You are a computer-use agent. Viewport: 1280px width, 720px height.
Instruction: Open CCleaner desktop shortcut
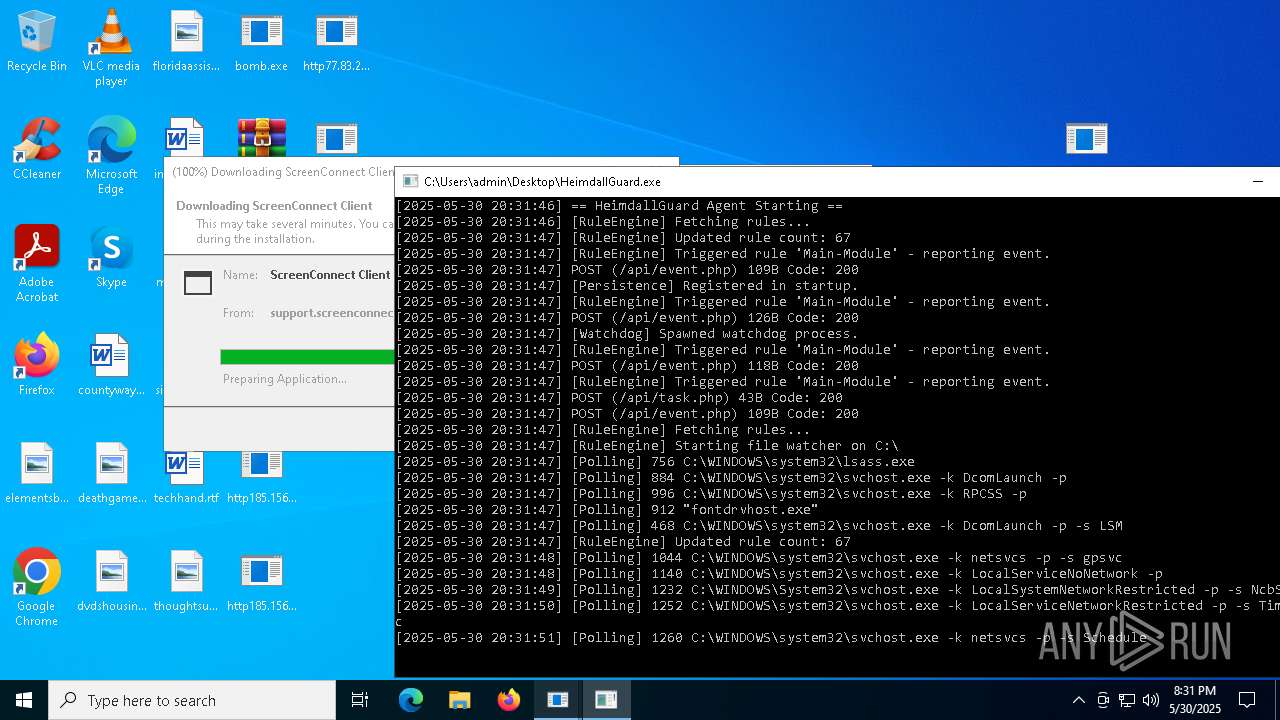point(37,149)
